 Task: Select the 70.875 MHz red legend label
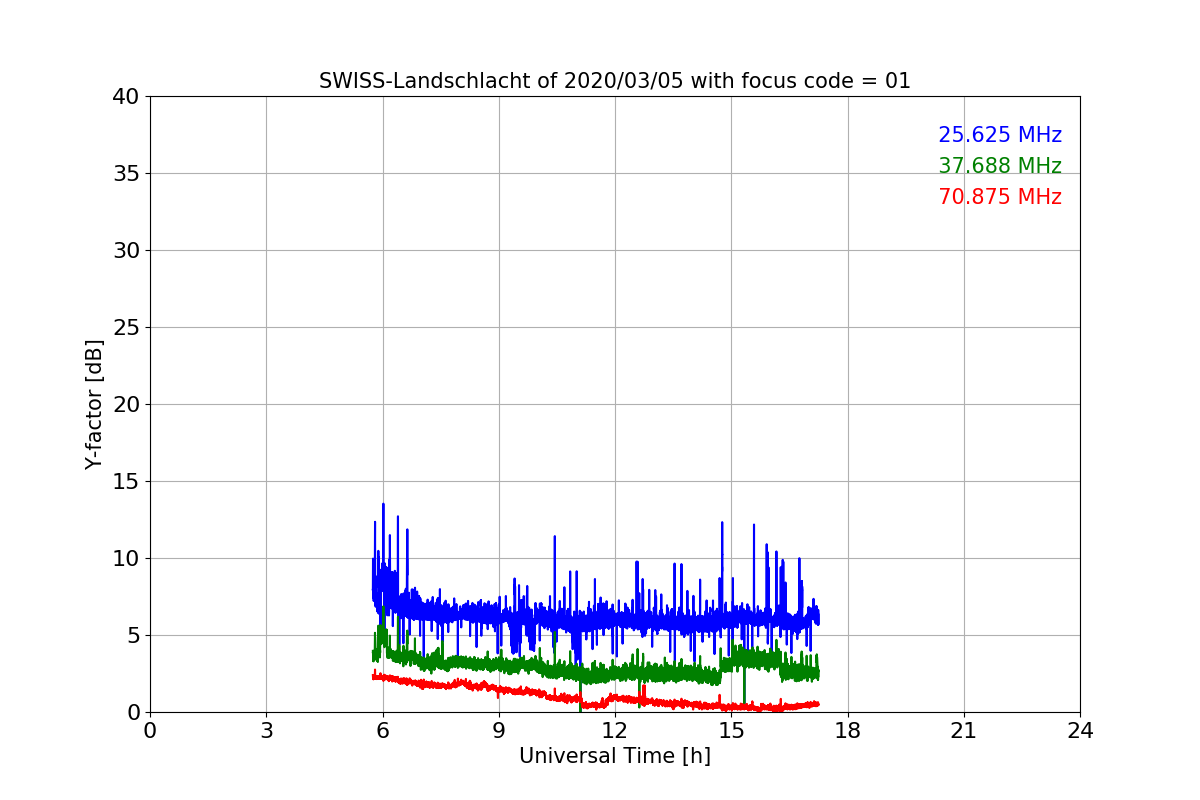tap(1000, 197)
